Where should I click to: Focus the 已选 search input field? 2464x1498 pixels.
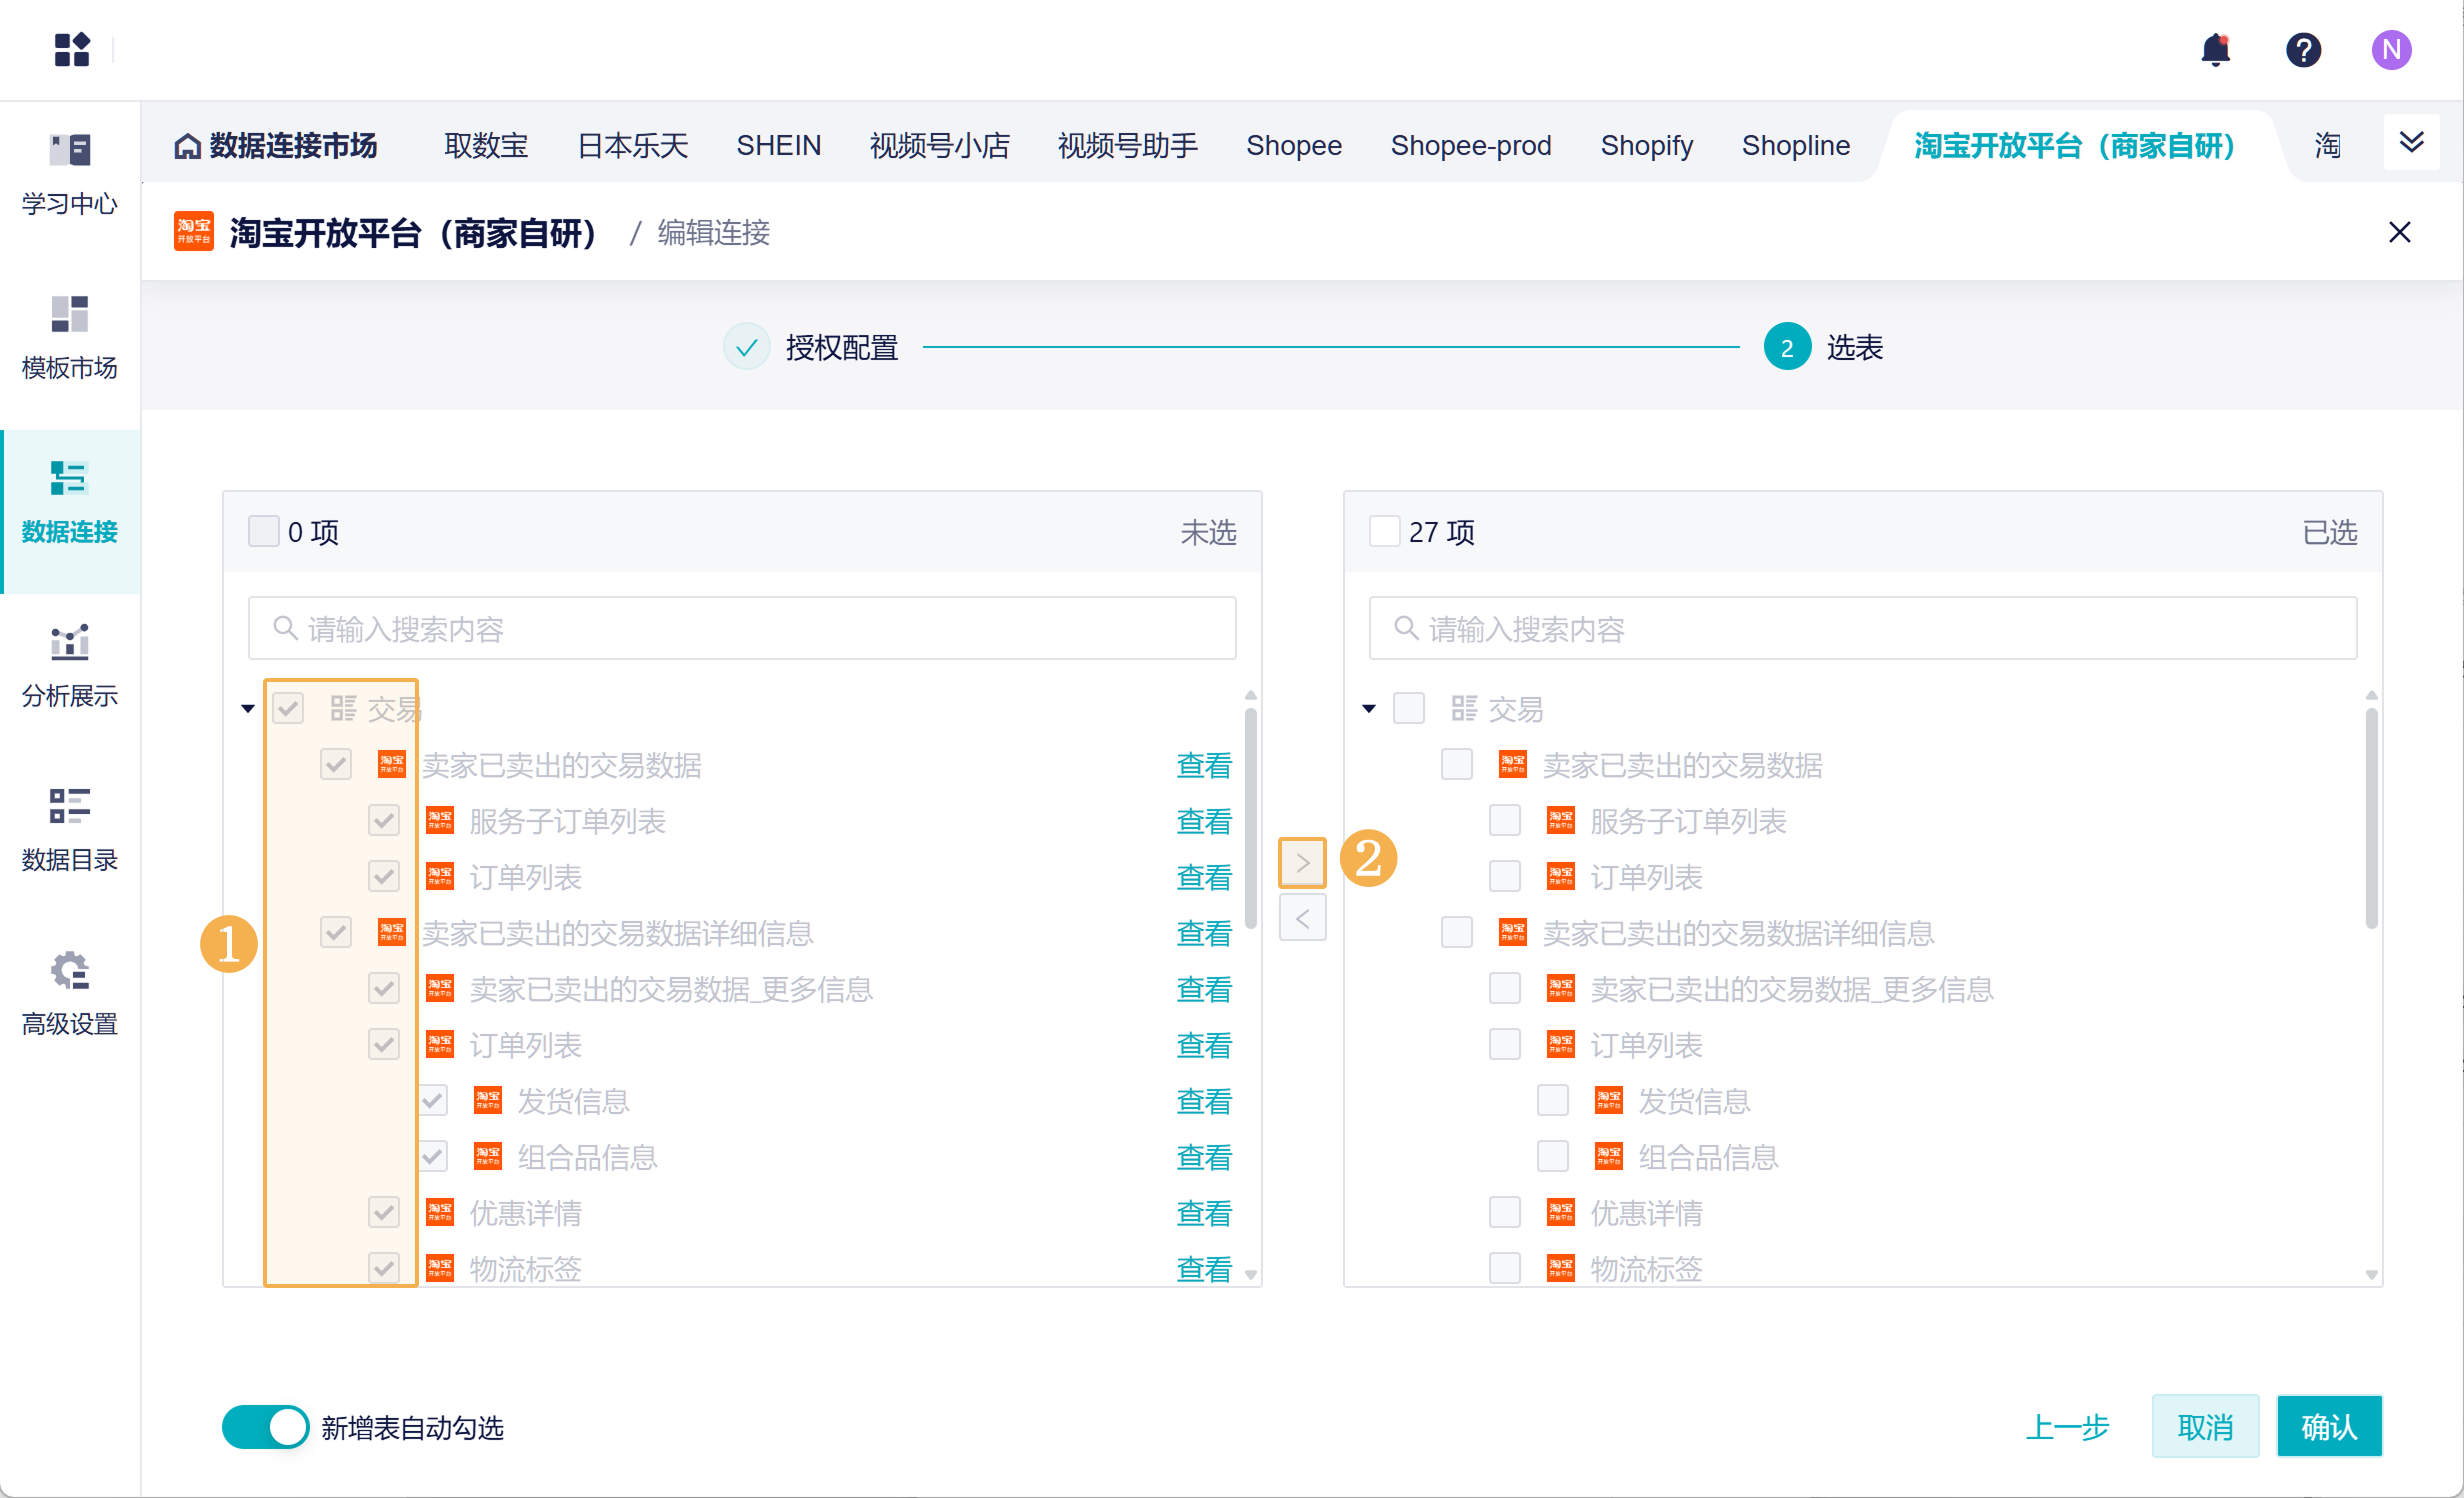coord(1863,628)
